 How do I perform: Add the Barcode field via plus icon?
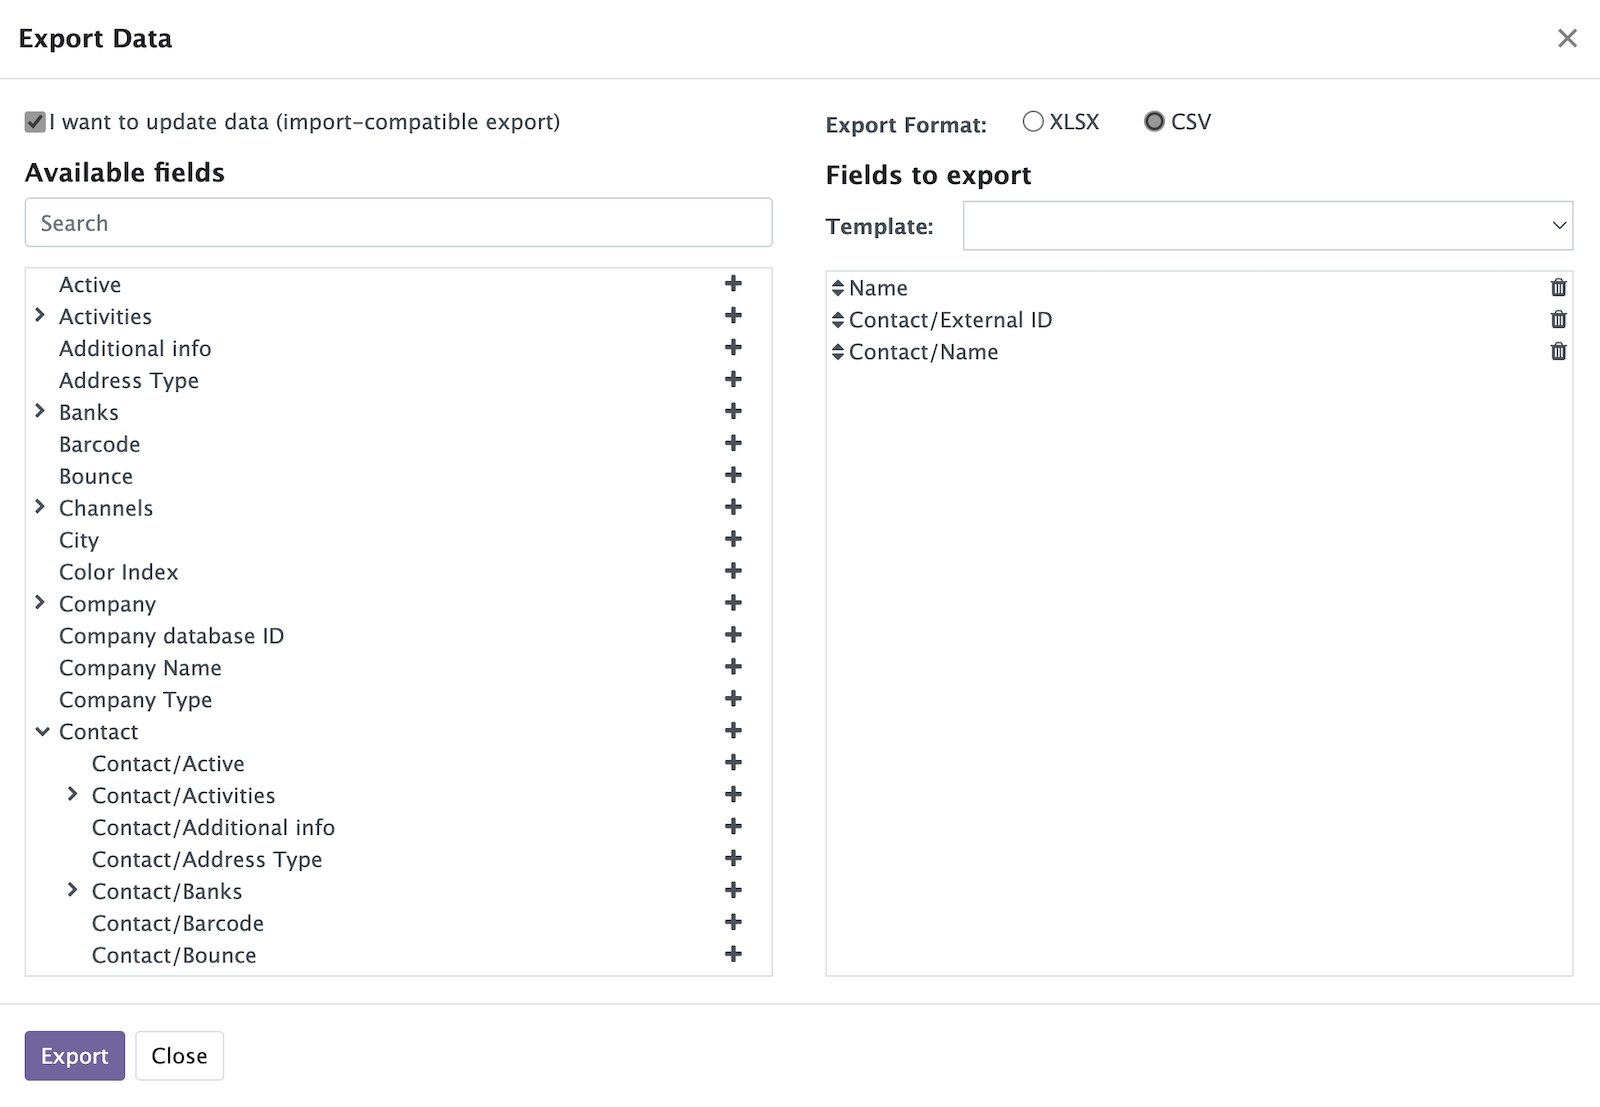[x=733, y=443]
